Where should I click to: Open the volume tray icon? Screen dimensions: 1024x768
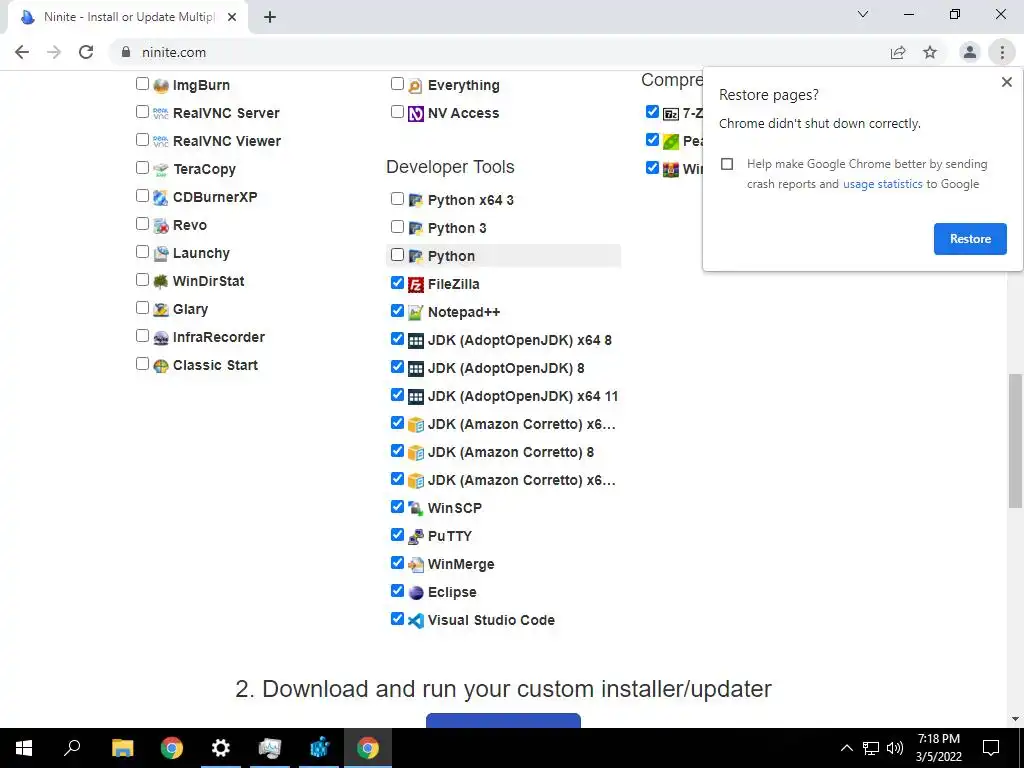coord(895,748)
